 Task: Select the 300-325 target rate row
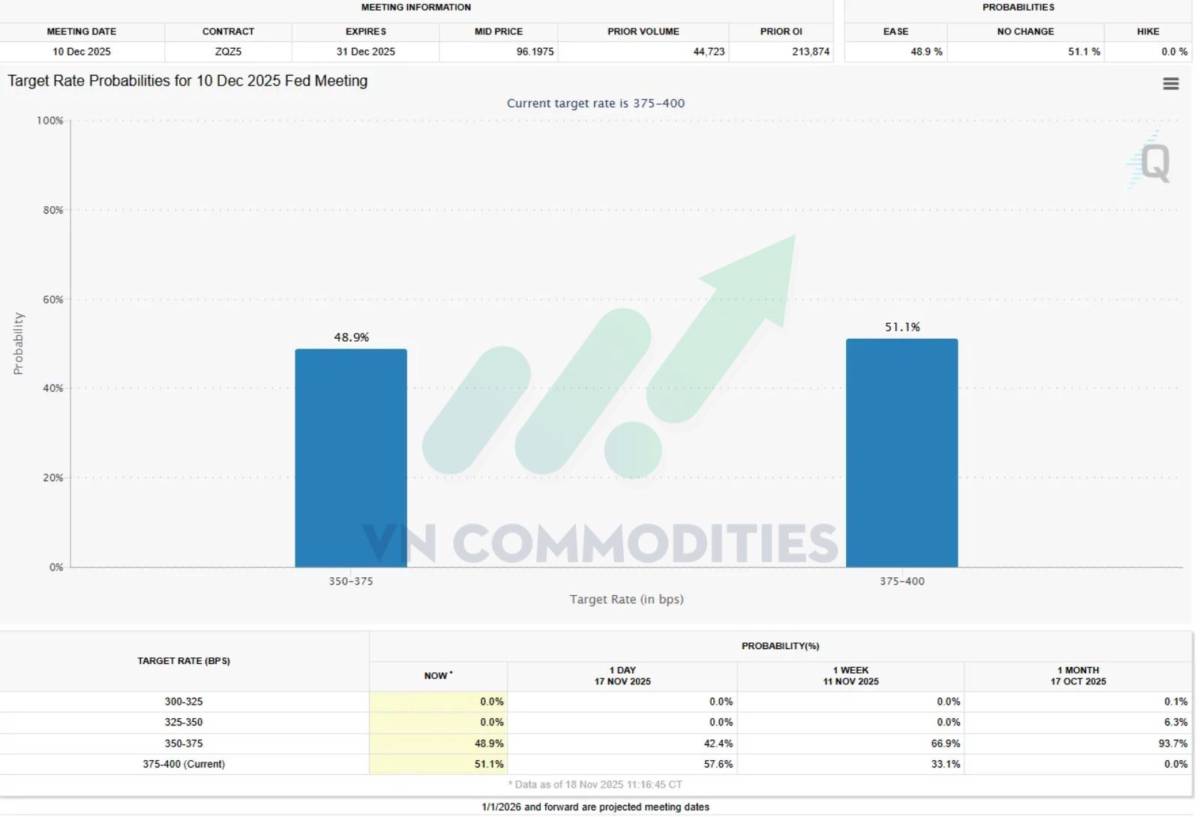point(596,702)
